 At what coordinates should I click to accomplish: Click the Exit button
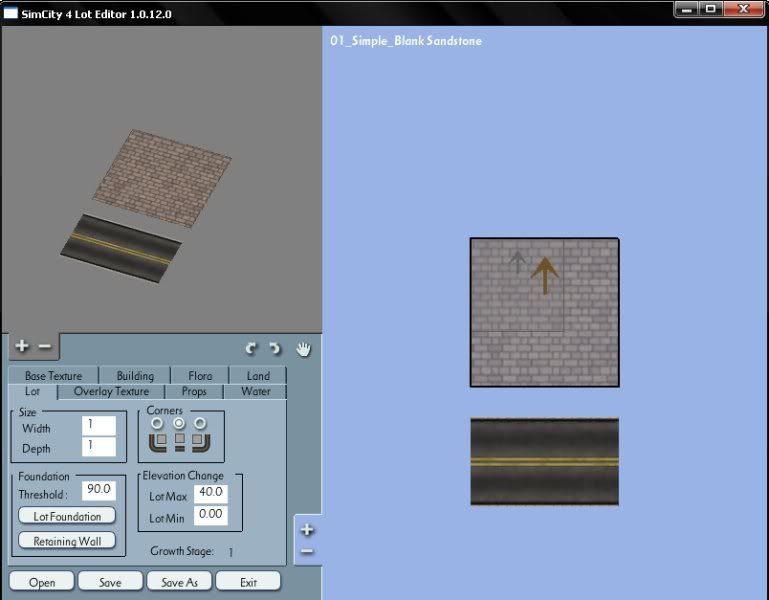pos(248,582)
